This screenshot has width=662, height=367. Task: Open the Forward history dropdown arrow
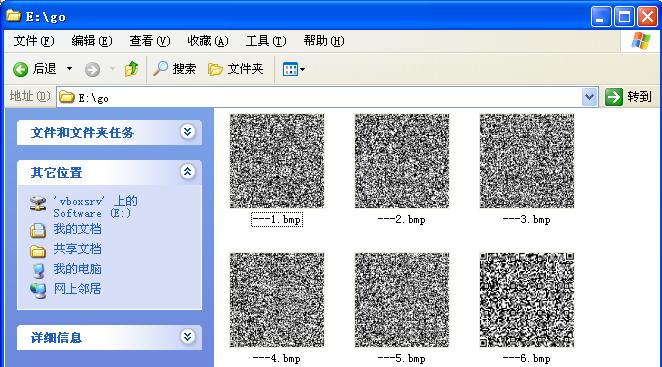pos(112,68)
